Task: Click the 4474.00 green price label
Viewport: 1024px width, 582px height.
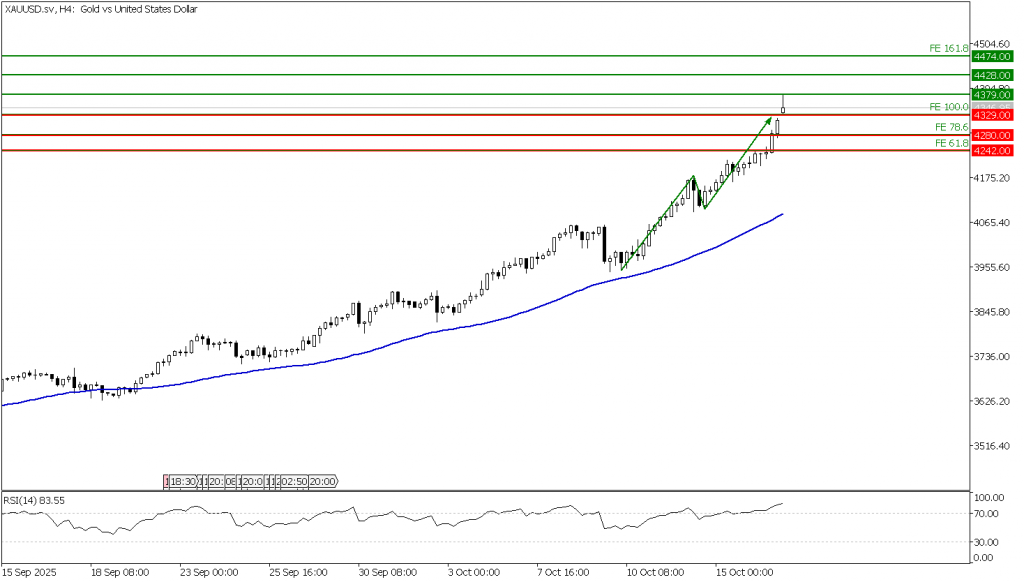Action: (992, 57)
